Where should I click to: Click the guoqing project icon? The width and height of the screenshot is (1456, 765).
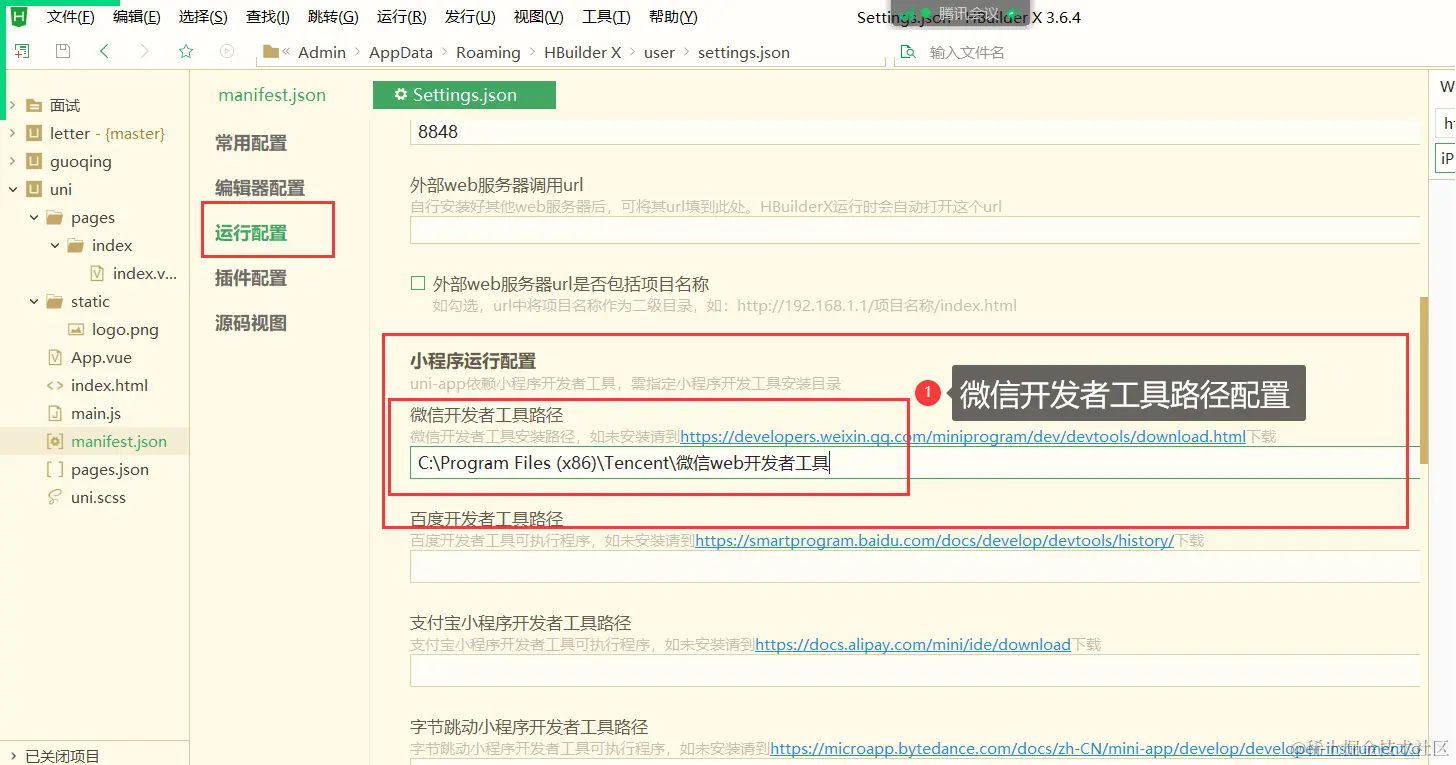(34, 161)
